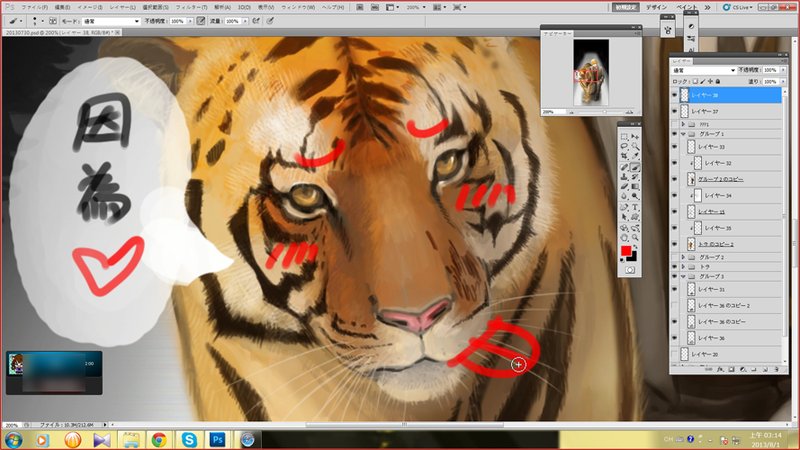
Task: Click the CS Live button
Action: pos(737,7)
